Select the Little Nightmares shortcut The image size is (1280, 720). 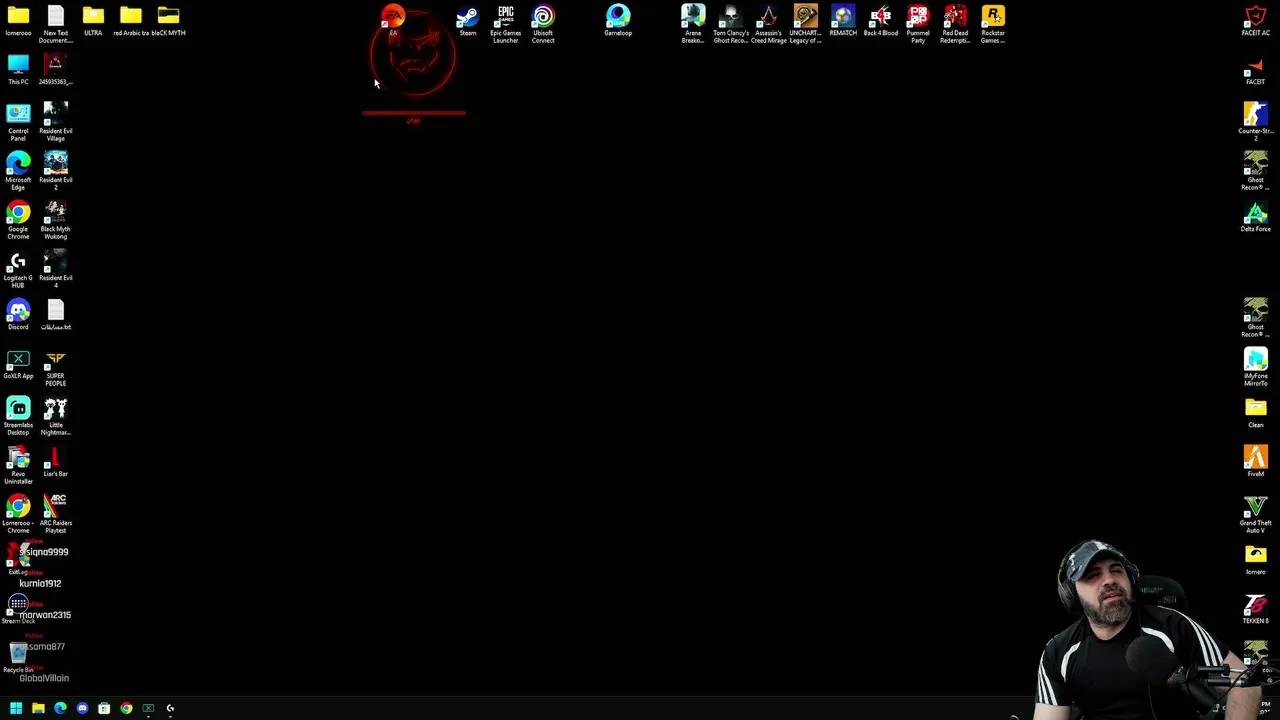pos(55,416)
